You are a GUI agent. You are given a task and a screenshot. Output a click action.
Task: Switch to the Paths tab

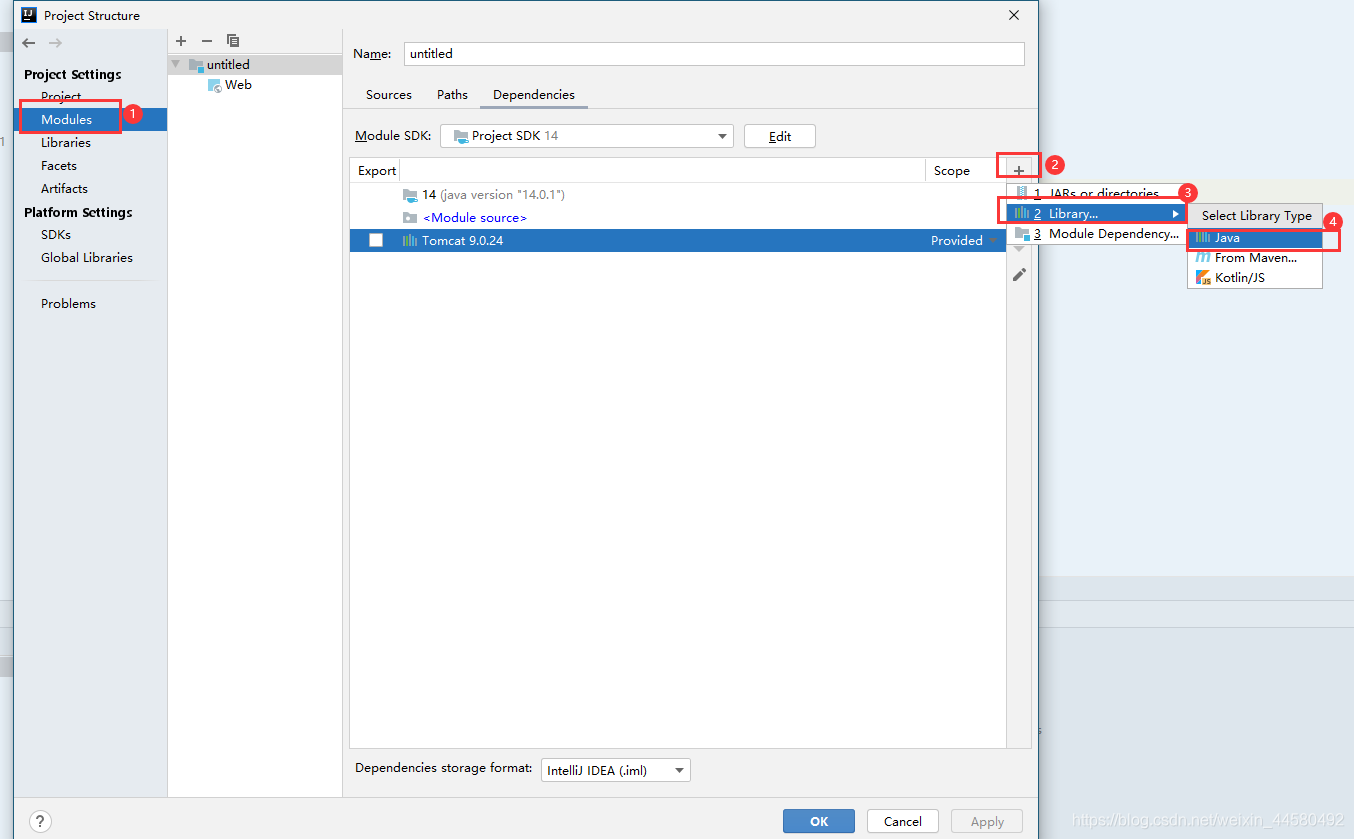pos(452,95)
